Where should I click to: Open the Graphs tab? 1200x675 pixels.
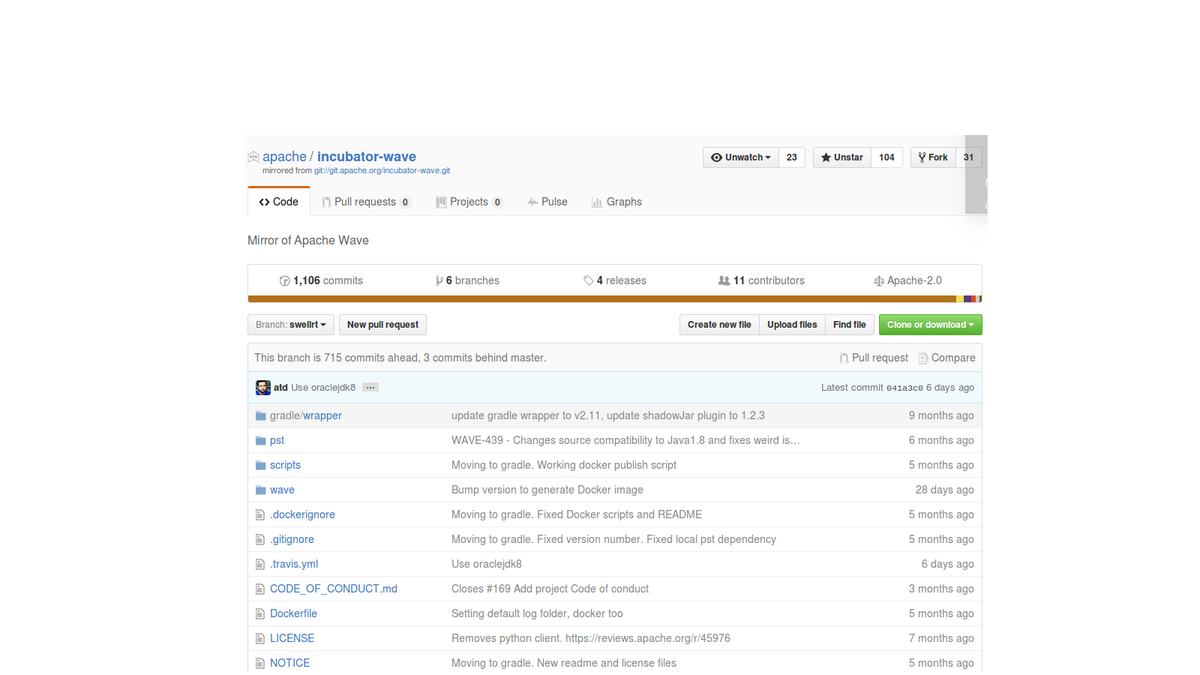(x=616, y=202)
